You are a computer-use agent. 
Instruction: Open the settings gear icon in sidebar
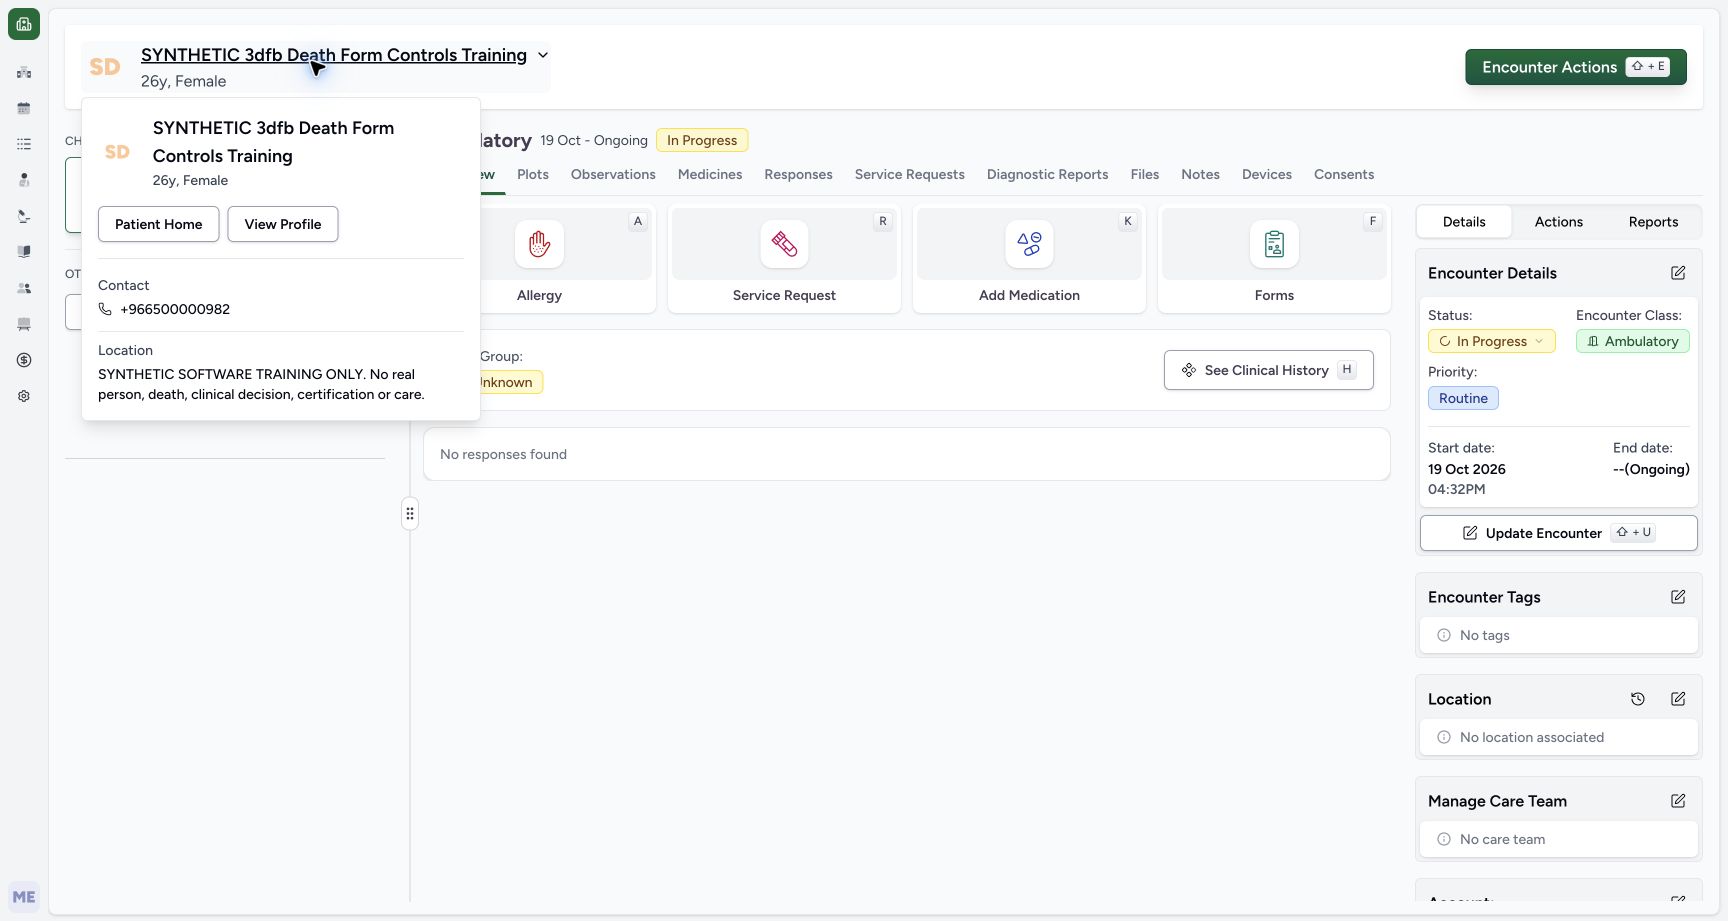24,396
